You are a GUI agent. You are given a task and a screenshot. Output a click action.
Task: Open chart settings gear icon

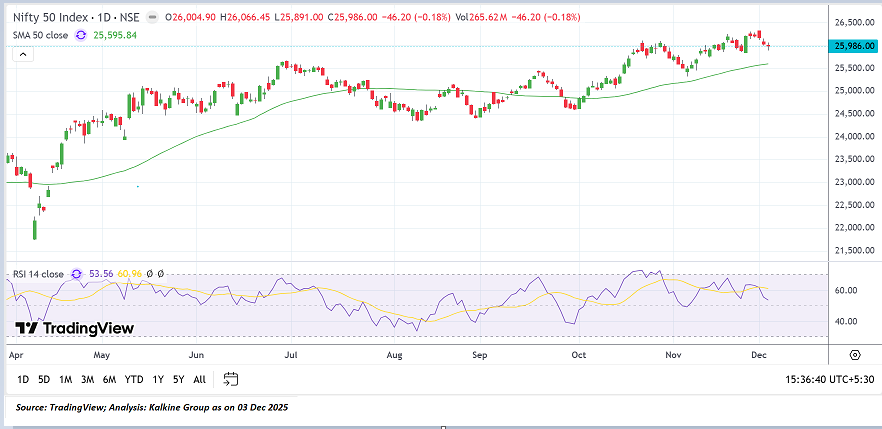point(855,355)
